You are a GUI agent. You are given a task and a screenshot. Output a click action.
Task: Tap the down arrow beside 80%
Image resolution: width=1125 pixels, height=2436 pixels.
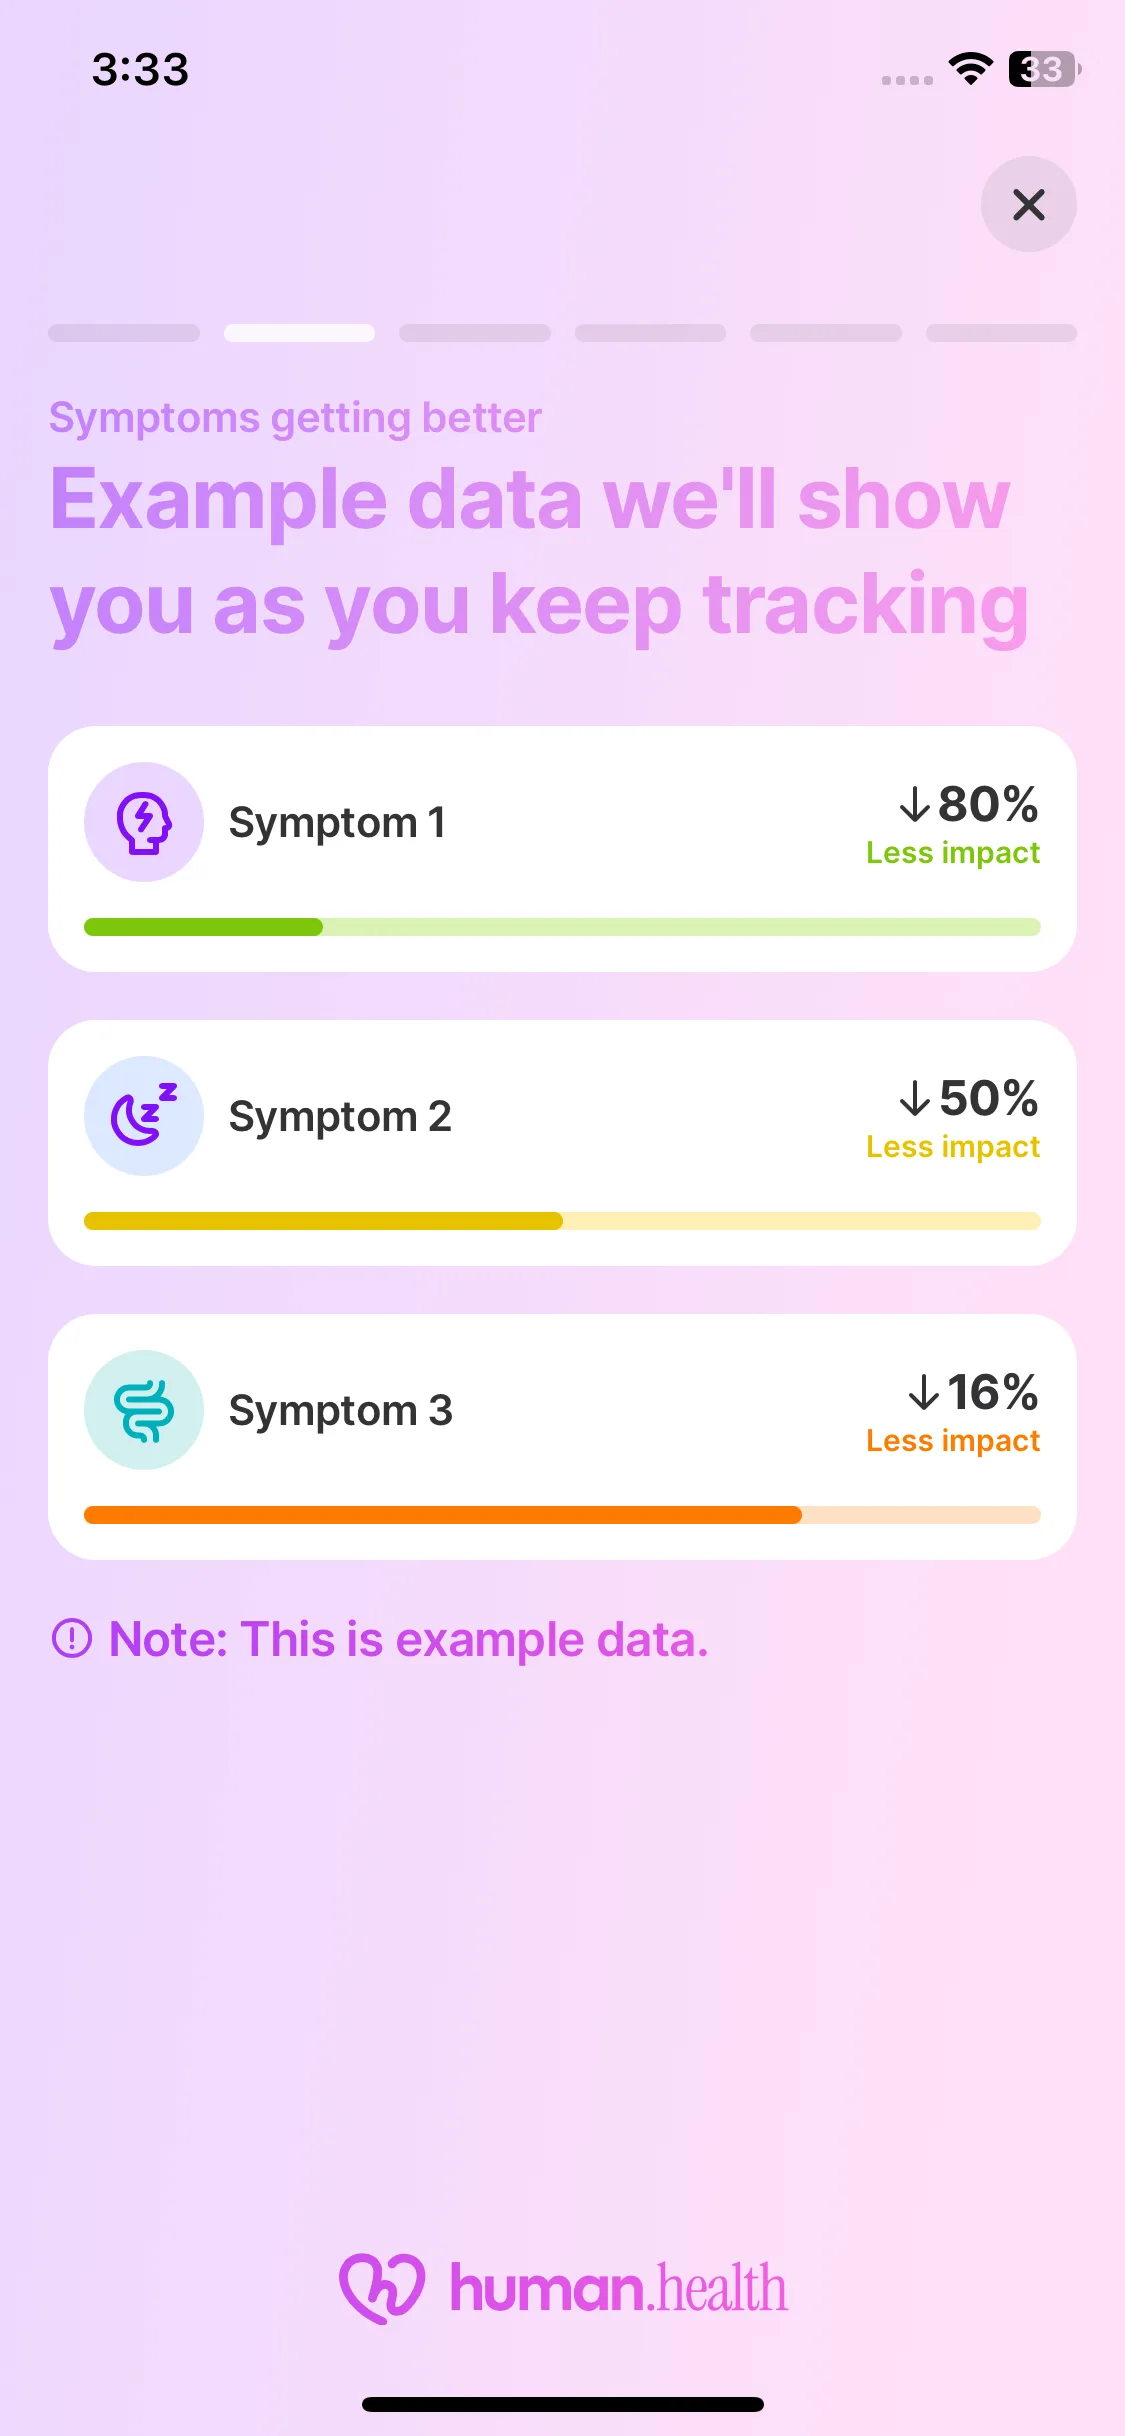coord(914,804)
